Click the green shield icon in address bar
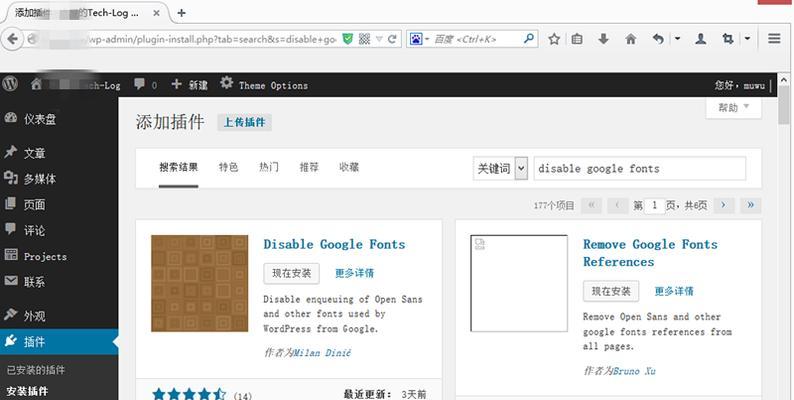The image size is (794, 400). click(347, 39)
